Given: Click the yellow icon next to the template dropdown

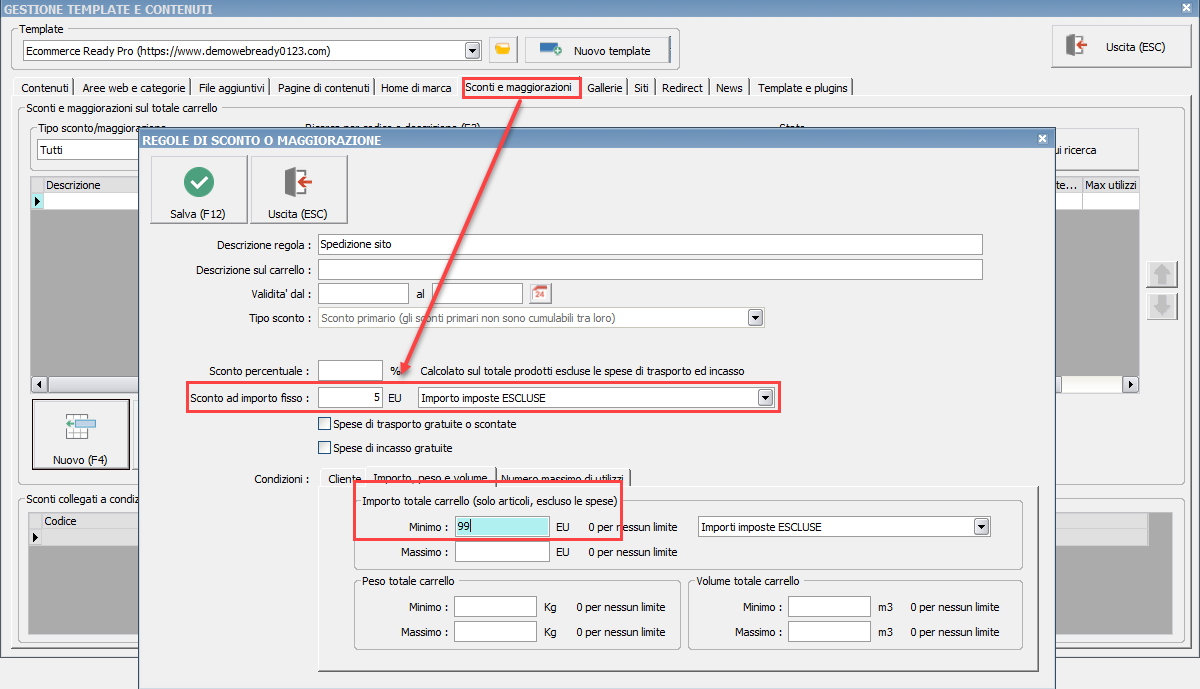Looking at the screenshot, I should pyautogui.click(x=503, y=50).
